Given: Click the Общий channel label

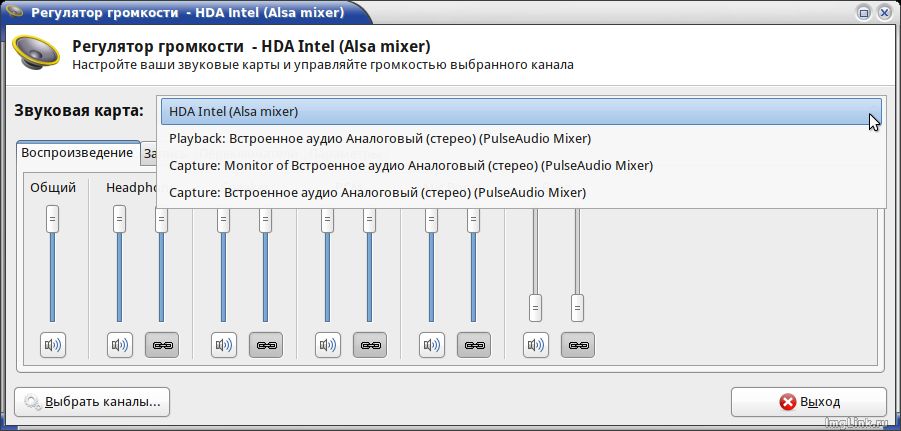Looking at the screenshot, I should coord(53,187).
